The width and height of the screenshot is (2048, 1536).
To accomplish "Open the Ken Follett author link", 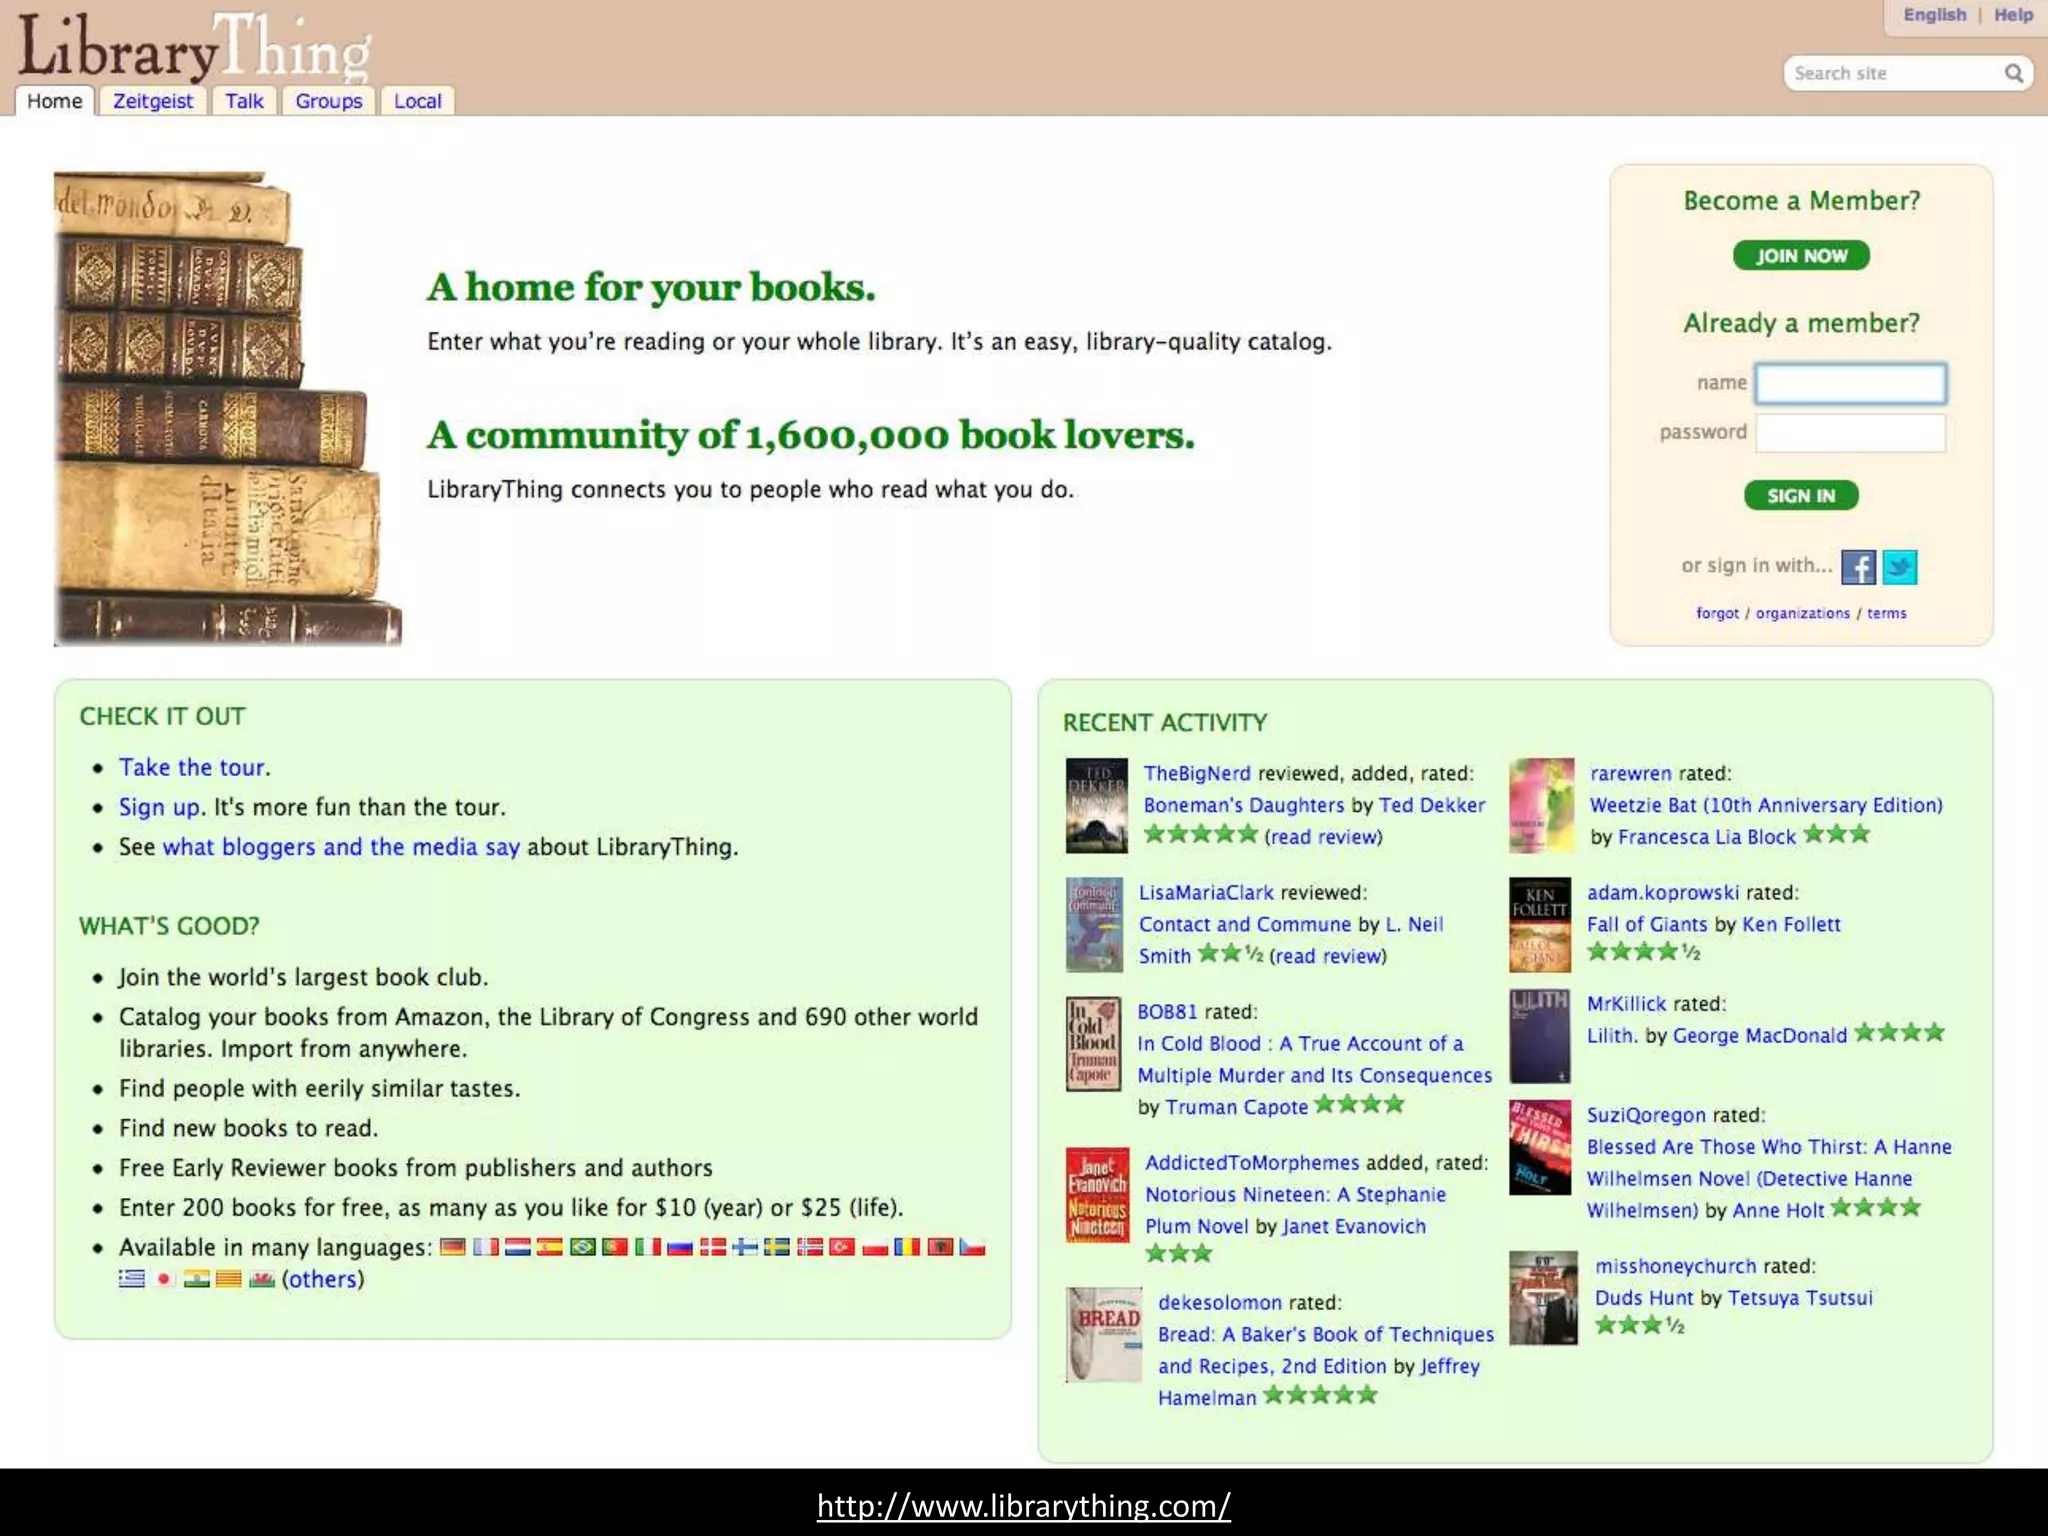I will coord(1791,925).
